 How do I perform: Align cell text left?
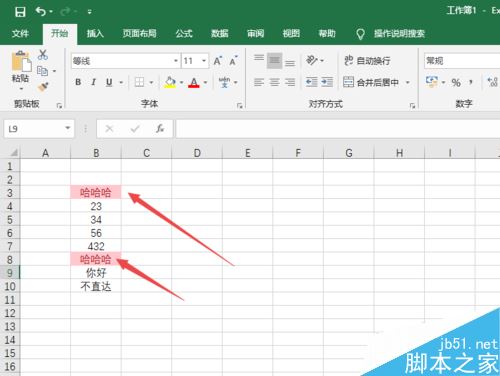(x=259, y=82)
